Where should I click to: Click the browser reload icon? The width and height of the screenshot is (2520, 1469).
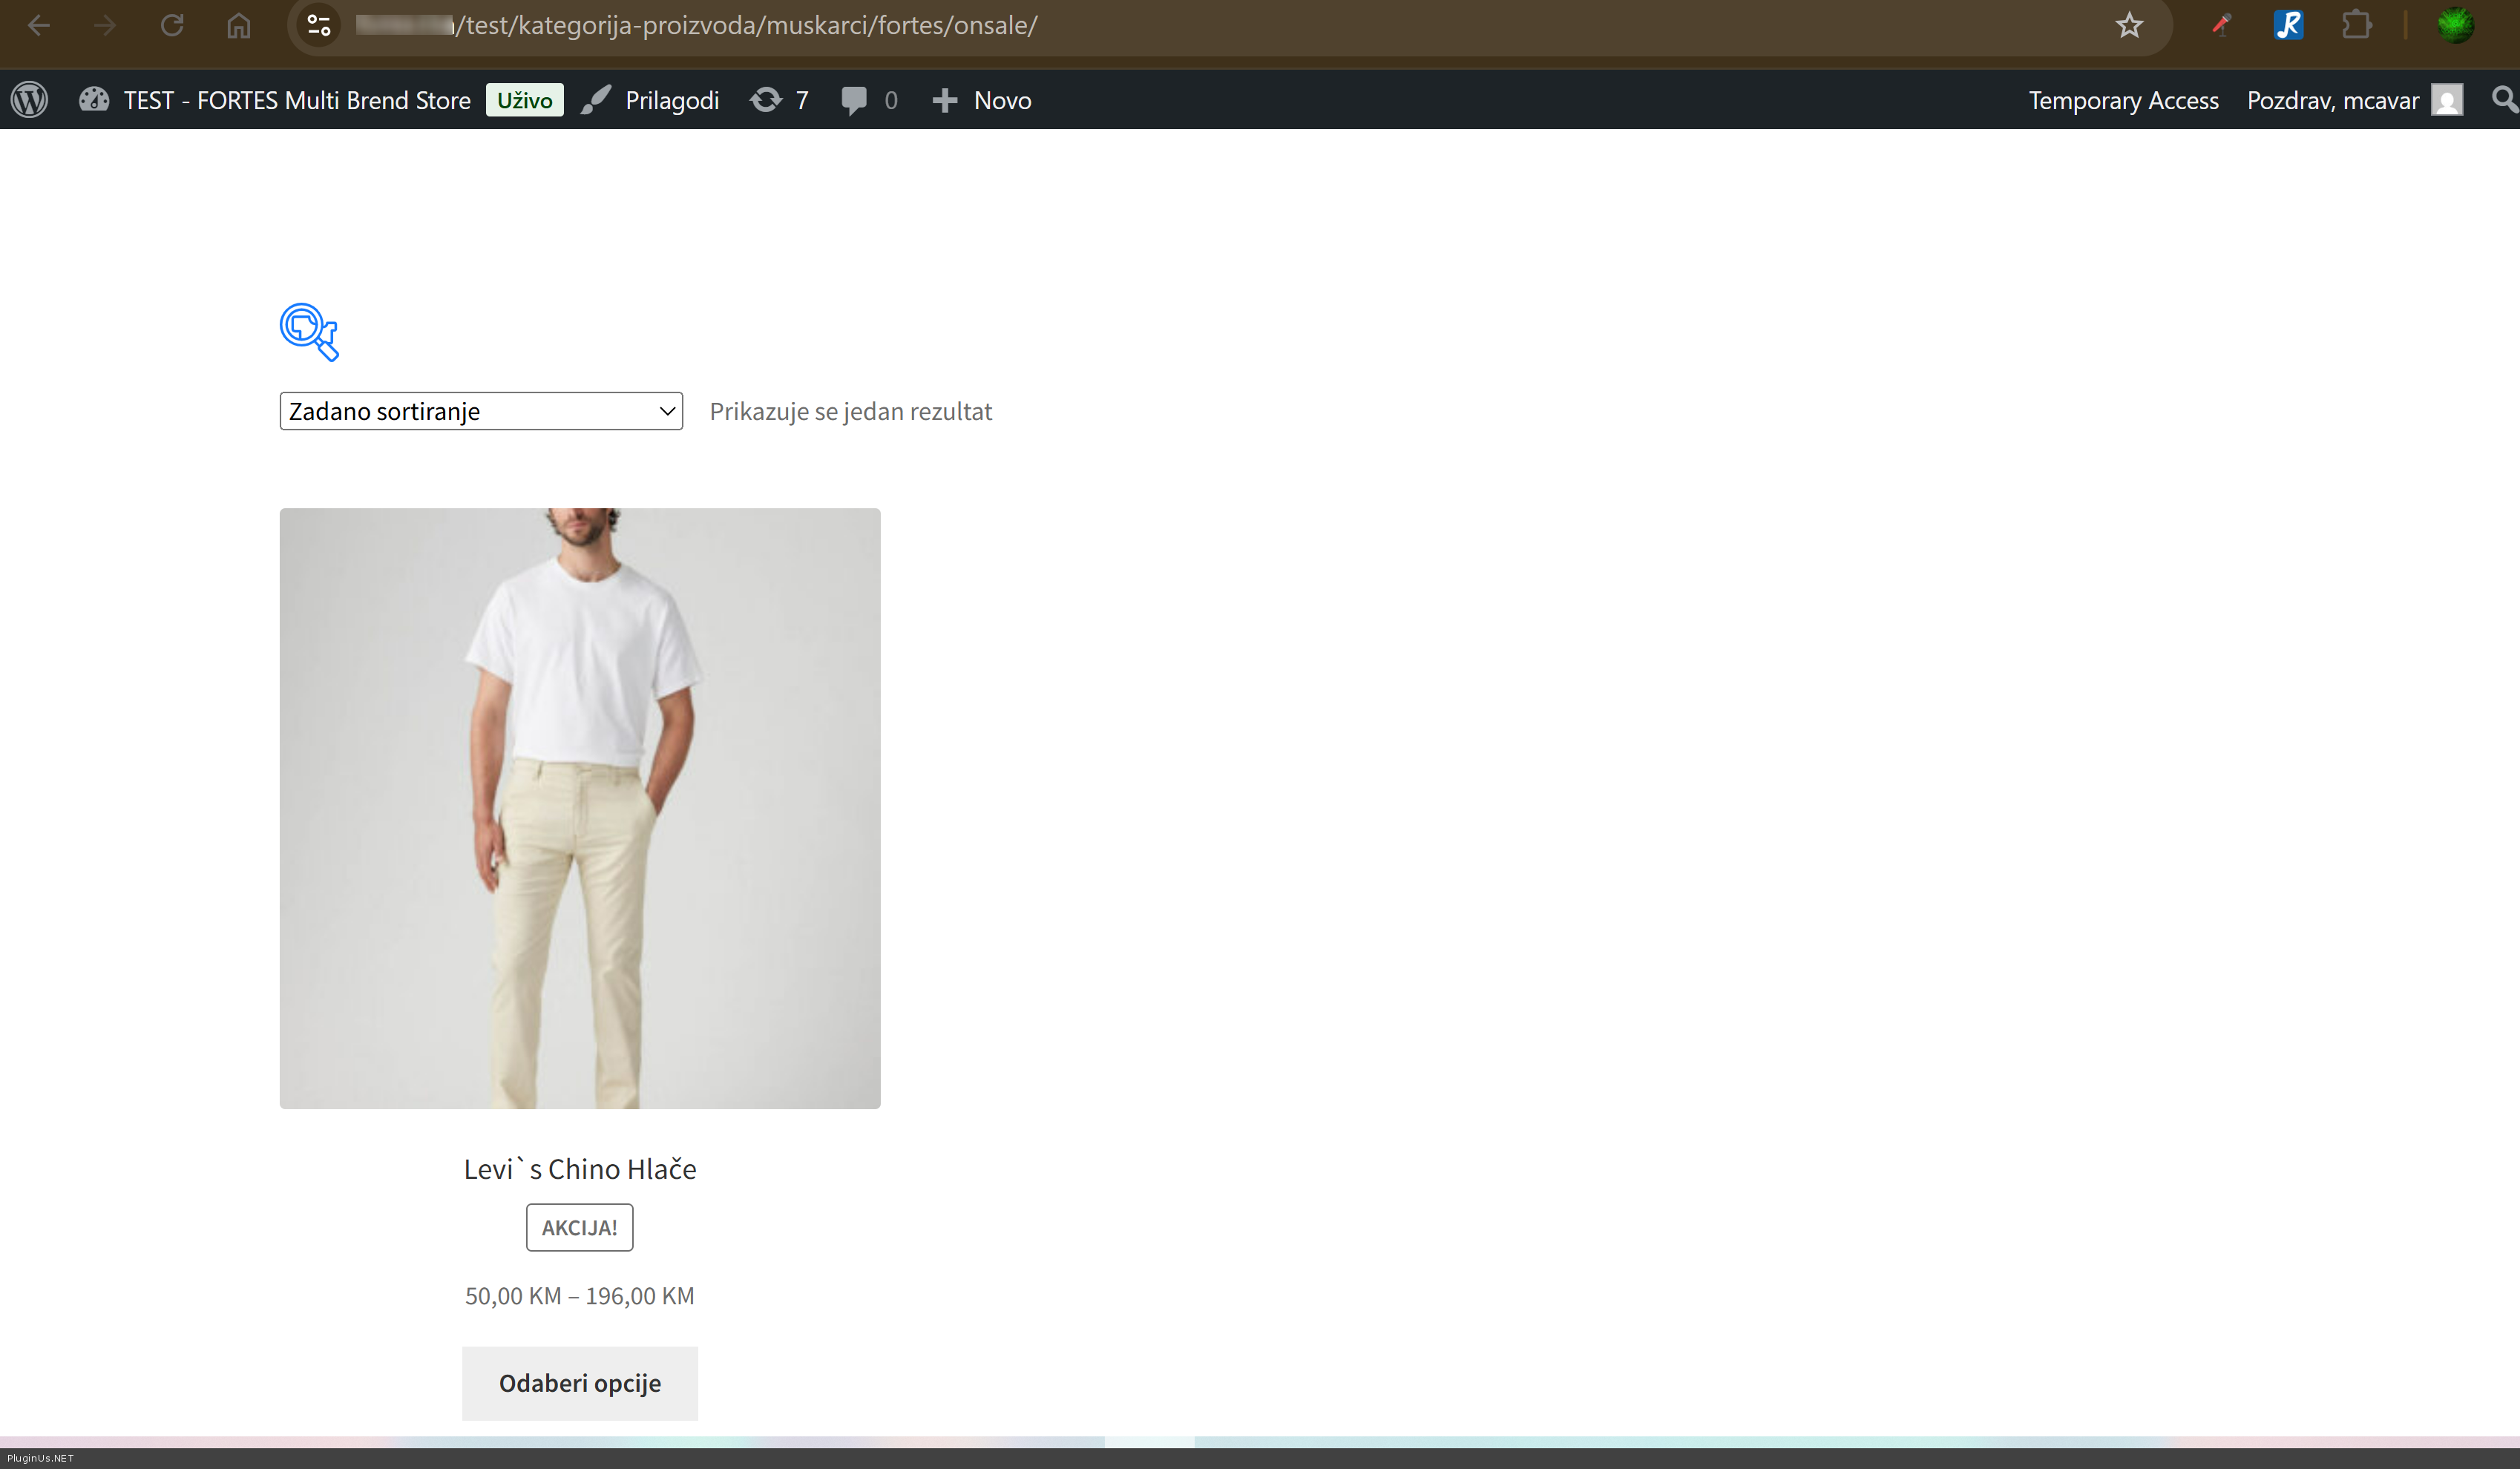click(172, 25)
